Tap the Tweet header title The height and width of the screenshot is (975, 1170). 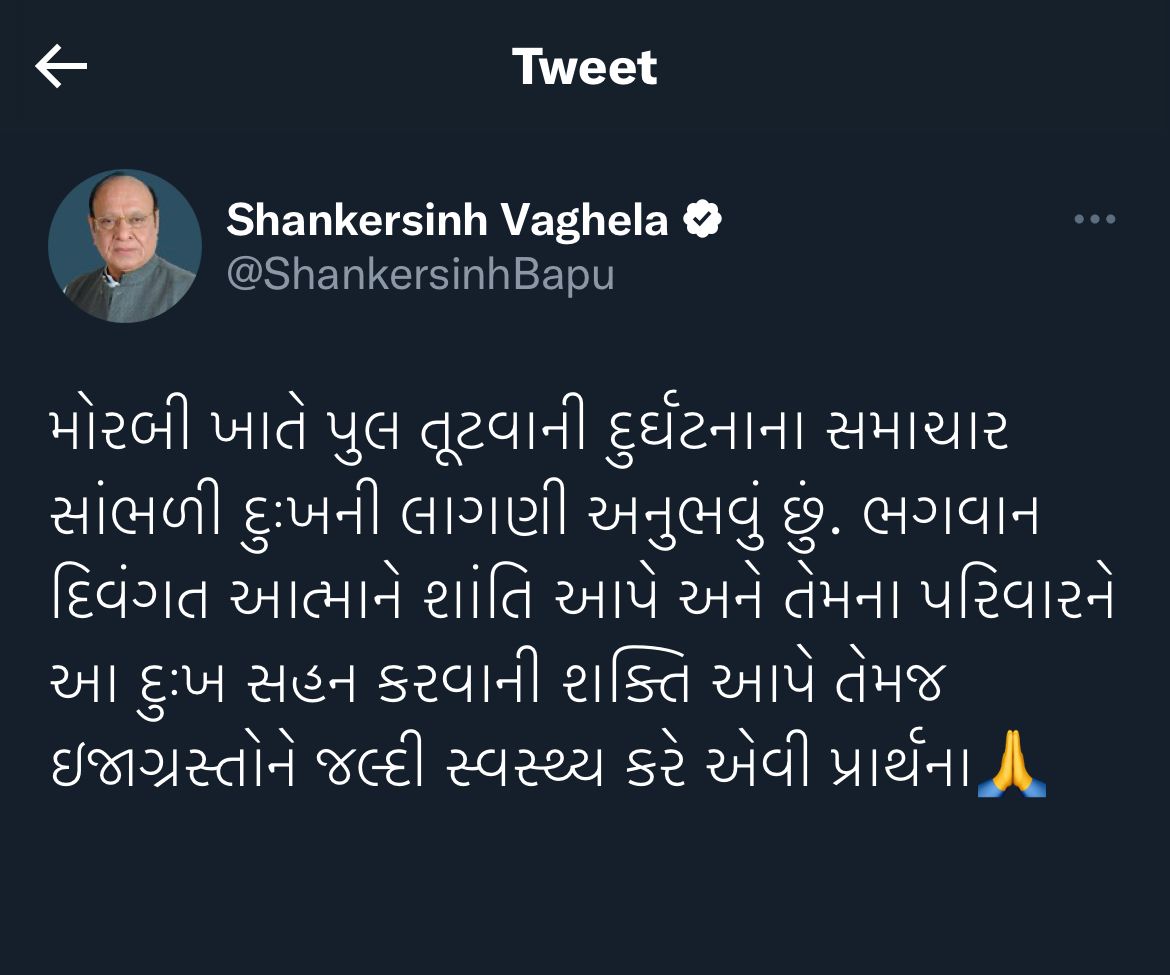[584, 67]
